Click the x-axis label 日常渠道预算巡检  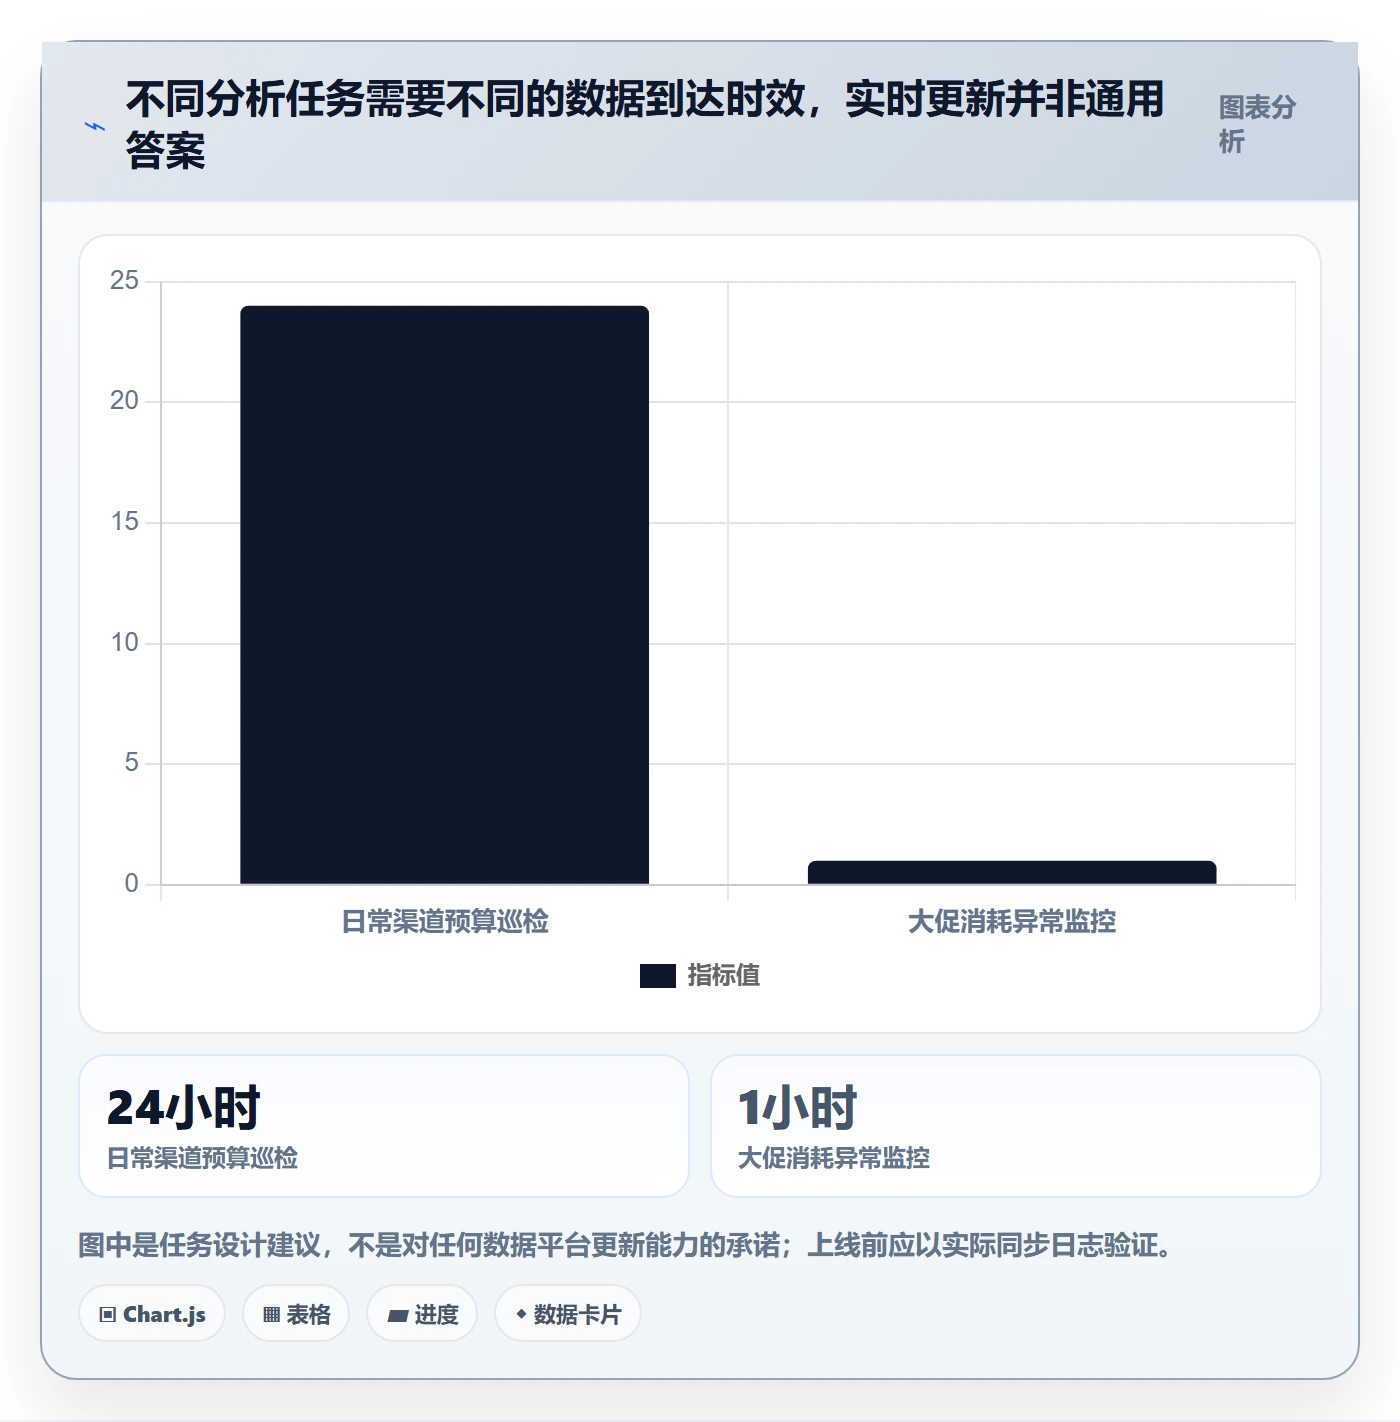(445, 921)
